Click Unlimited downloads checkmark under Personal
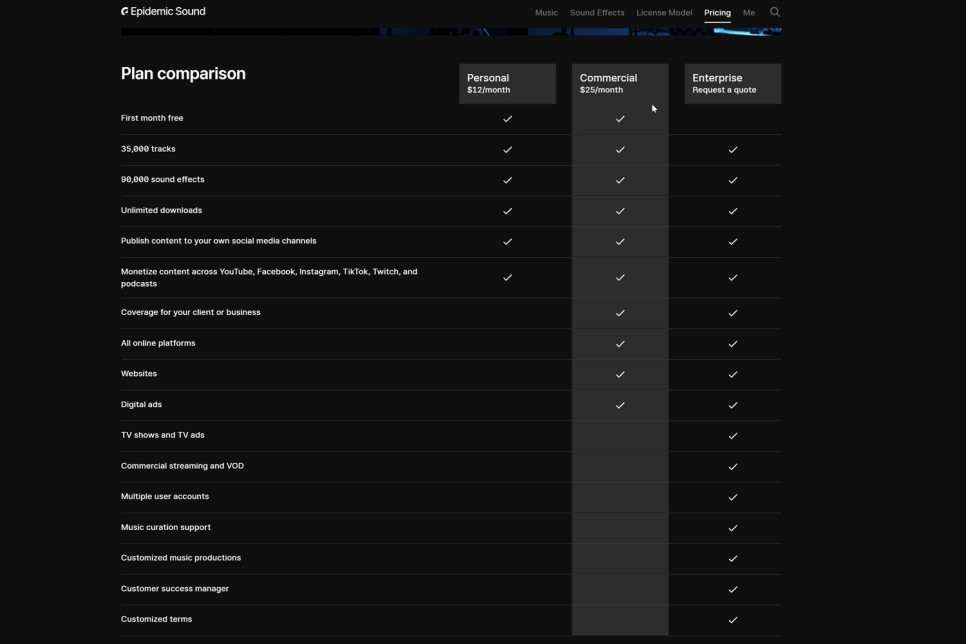The width and height of the screenshot is (966, 644). tap(507, 211)
